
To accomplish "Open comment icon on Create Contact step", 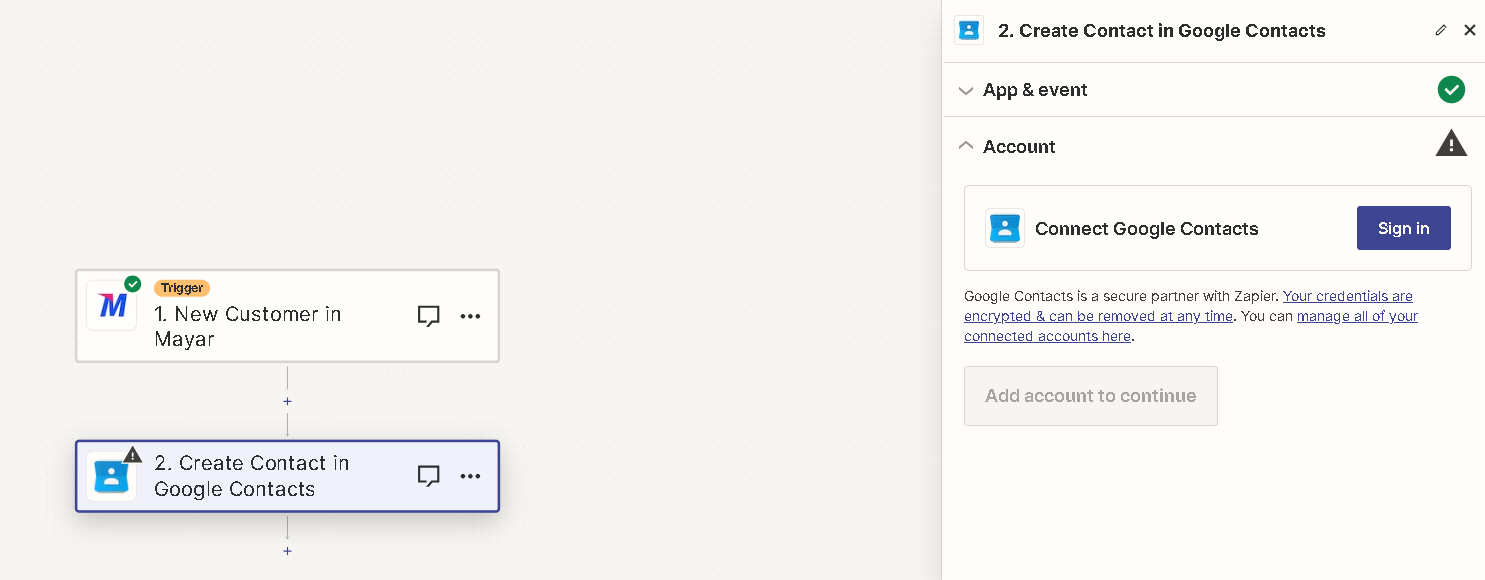I will pos(428,476).
